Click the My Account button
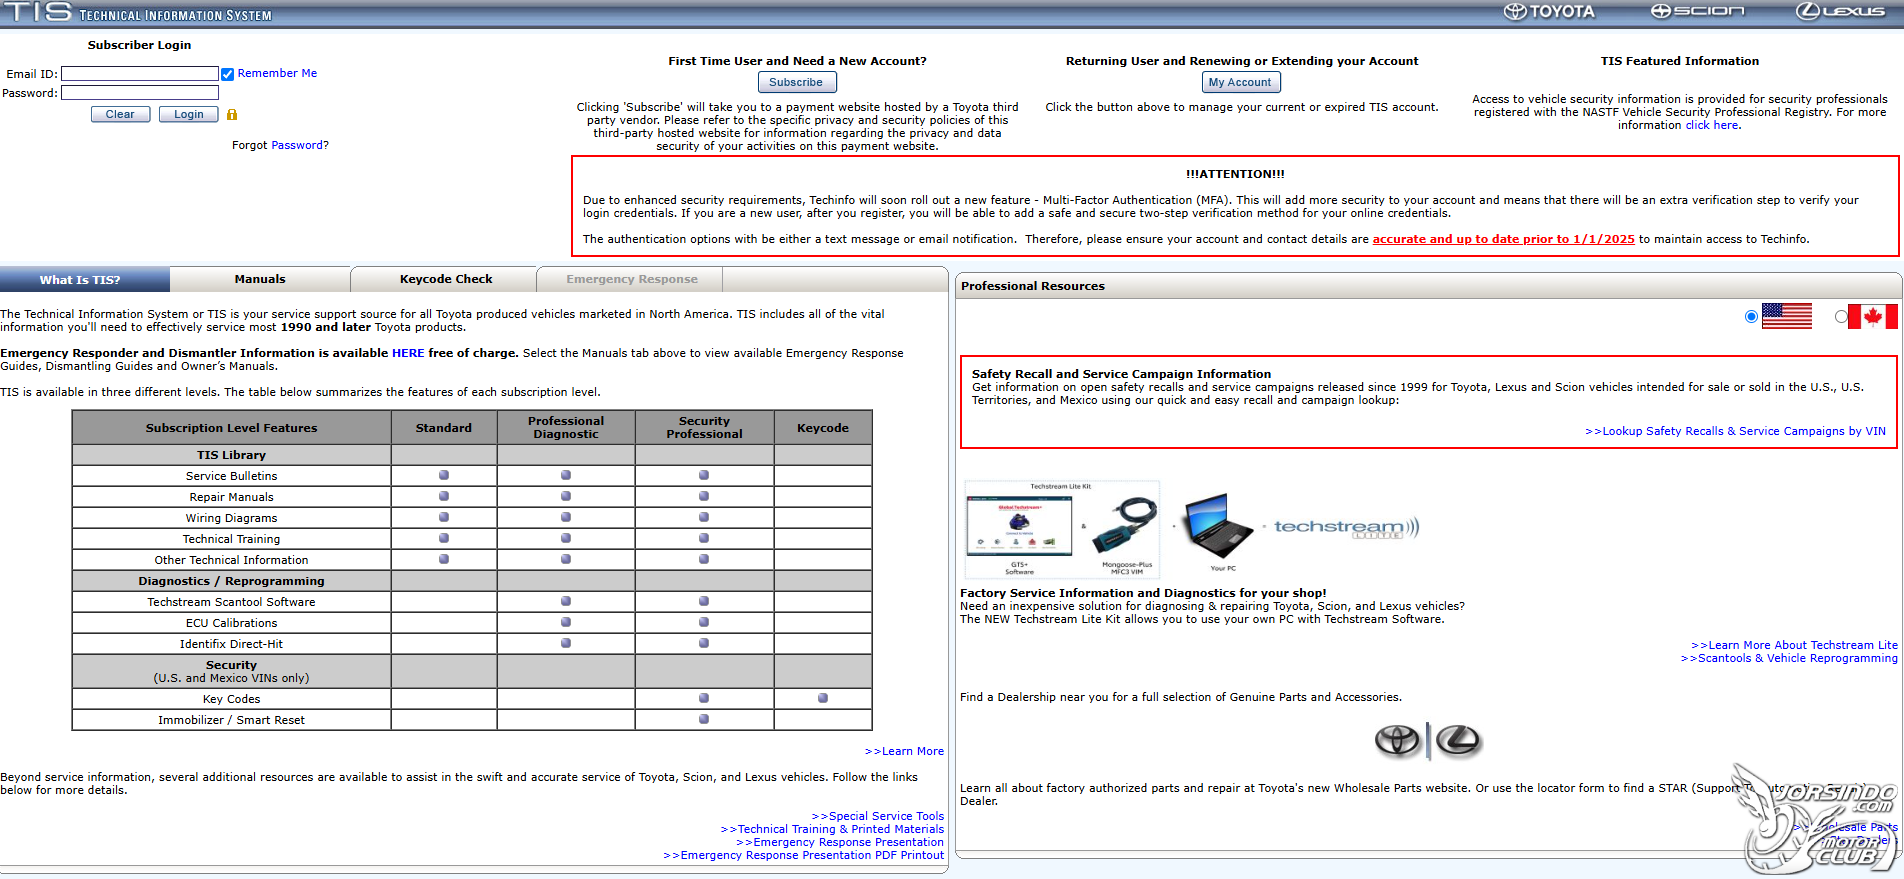Viewport: 1904px width, 879px height. 1240,83
